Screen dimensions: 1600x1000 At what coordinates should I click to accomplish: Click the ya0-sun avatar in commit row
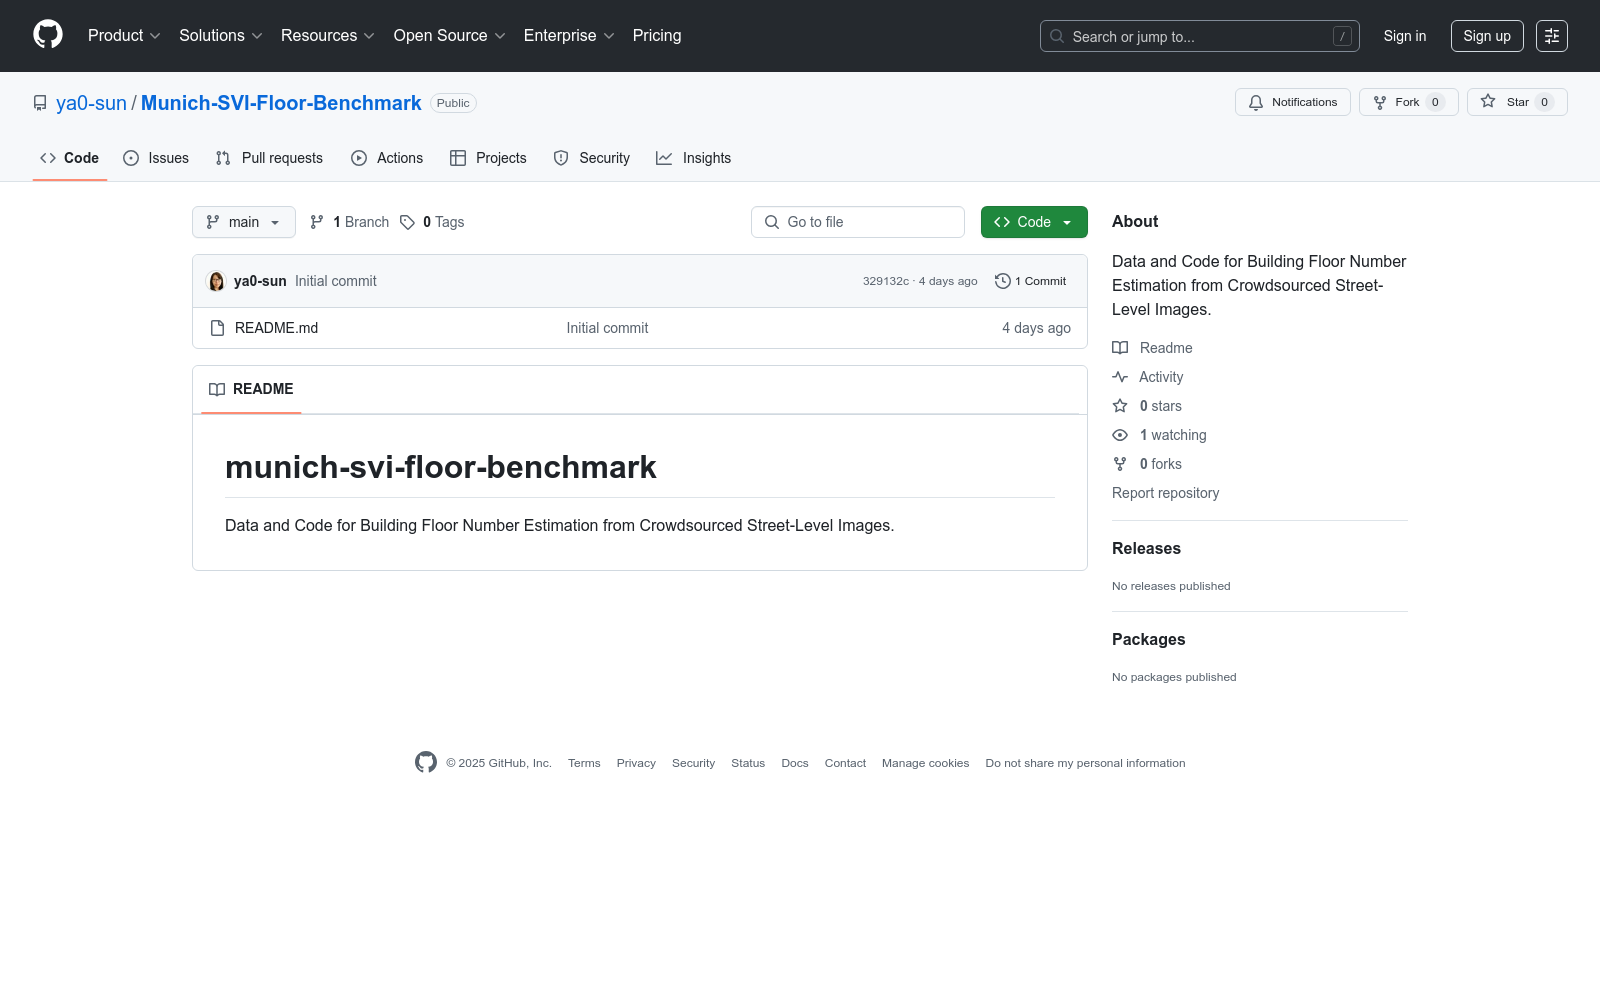(216, 281)
